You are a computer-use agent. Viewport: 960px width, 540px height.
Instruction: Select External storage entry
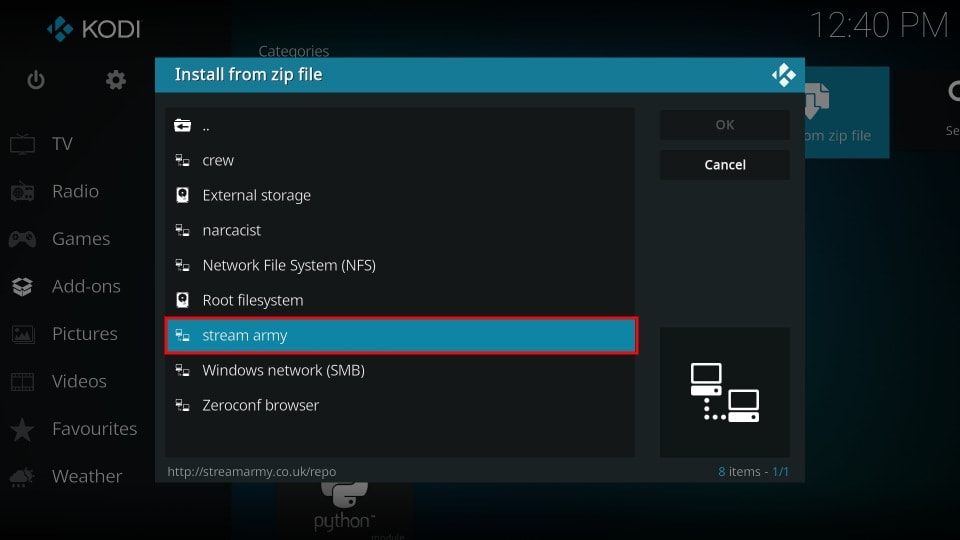pos(400,195)
